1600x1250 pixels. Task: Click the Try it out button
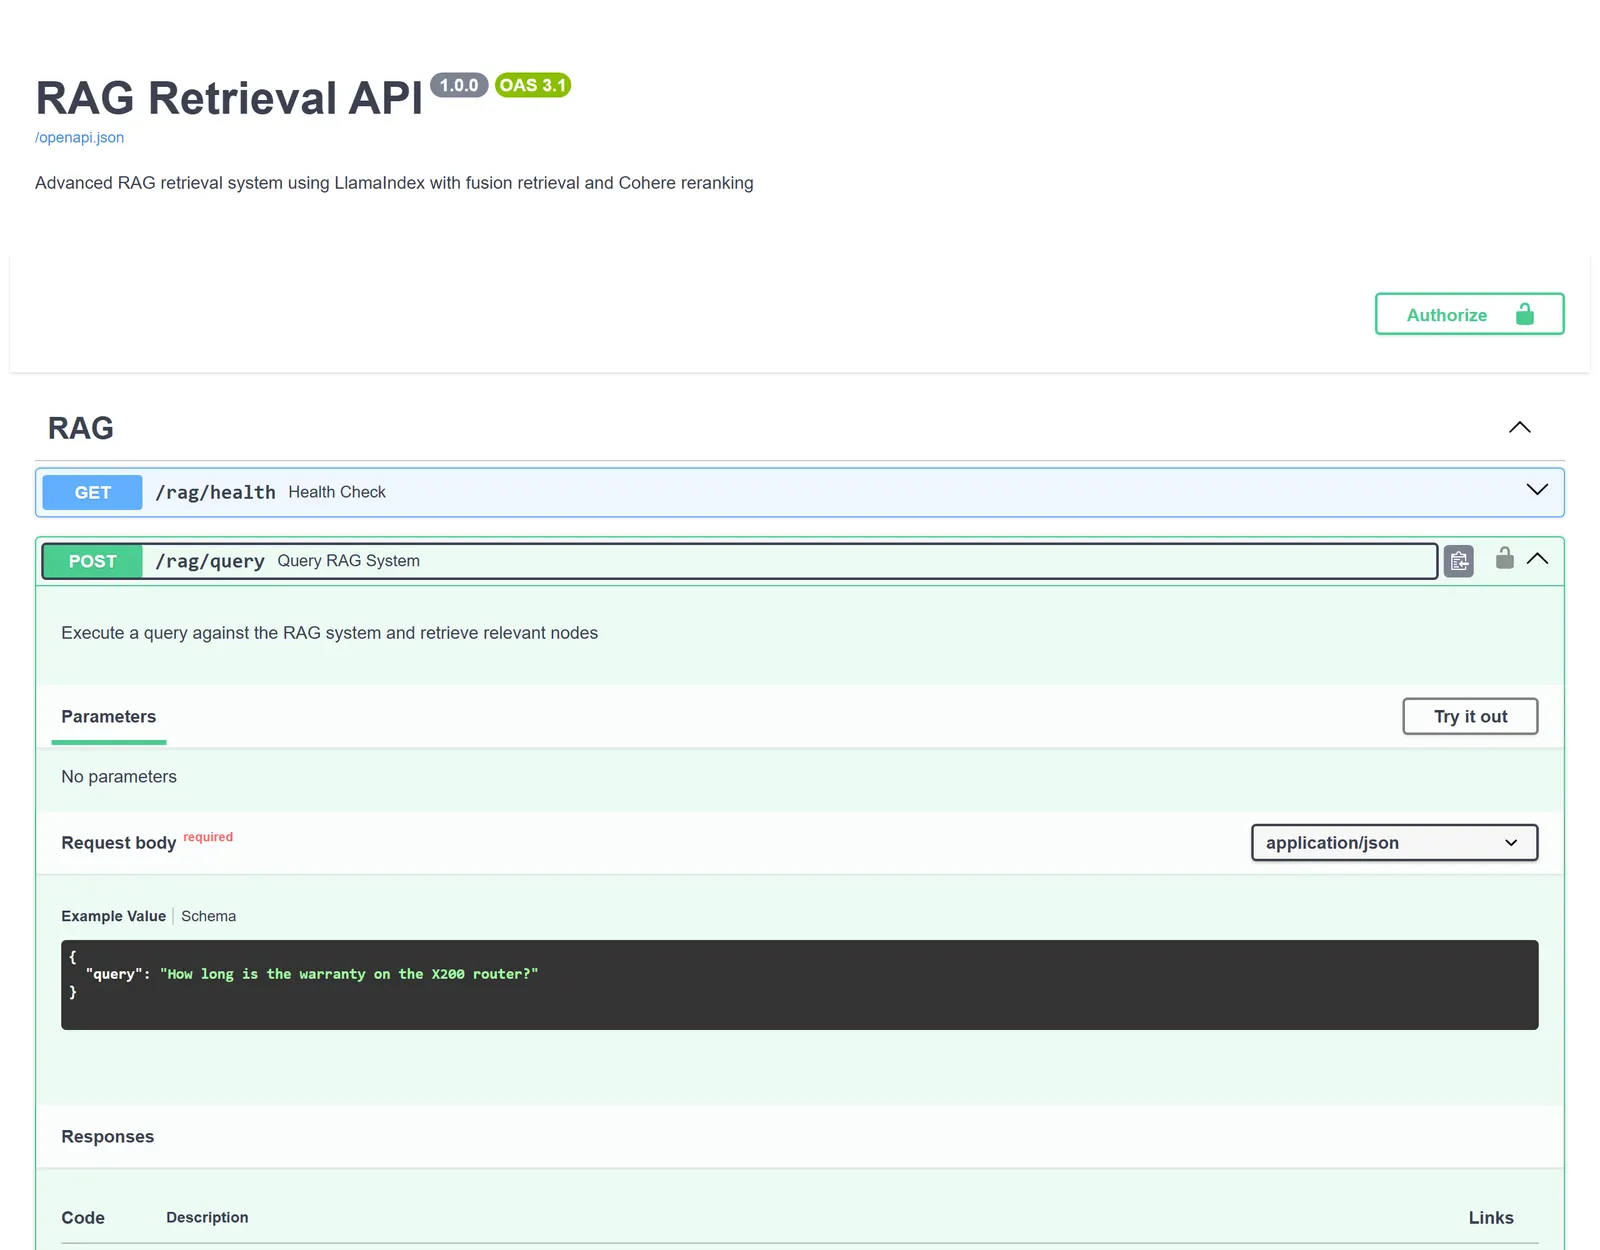pos(1470,717)
